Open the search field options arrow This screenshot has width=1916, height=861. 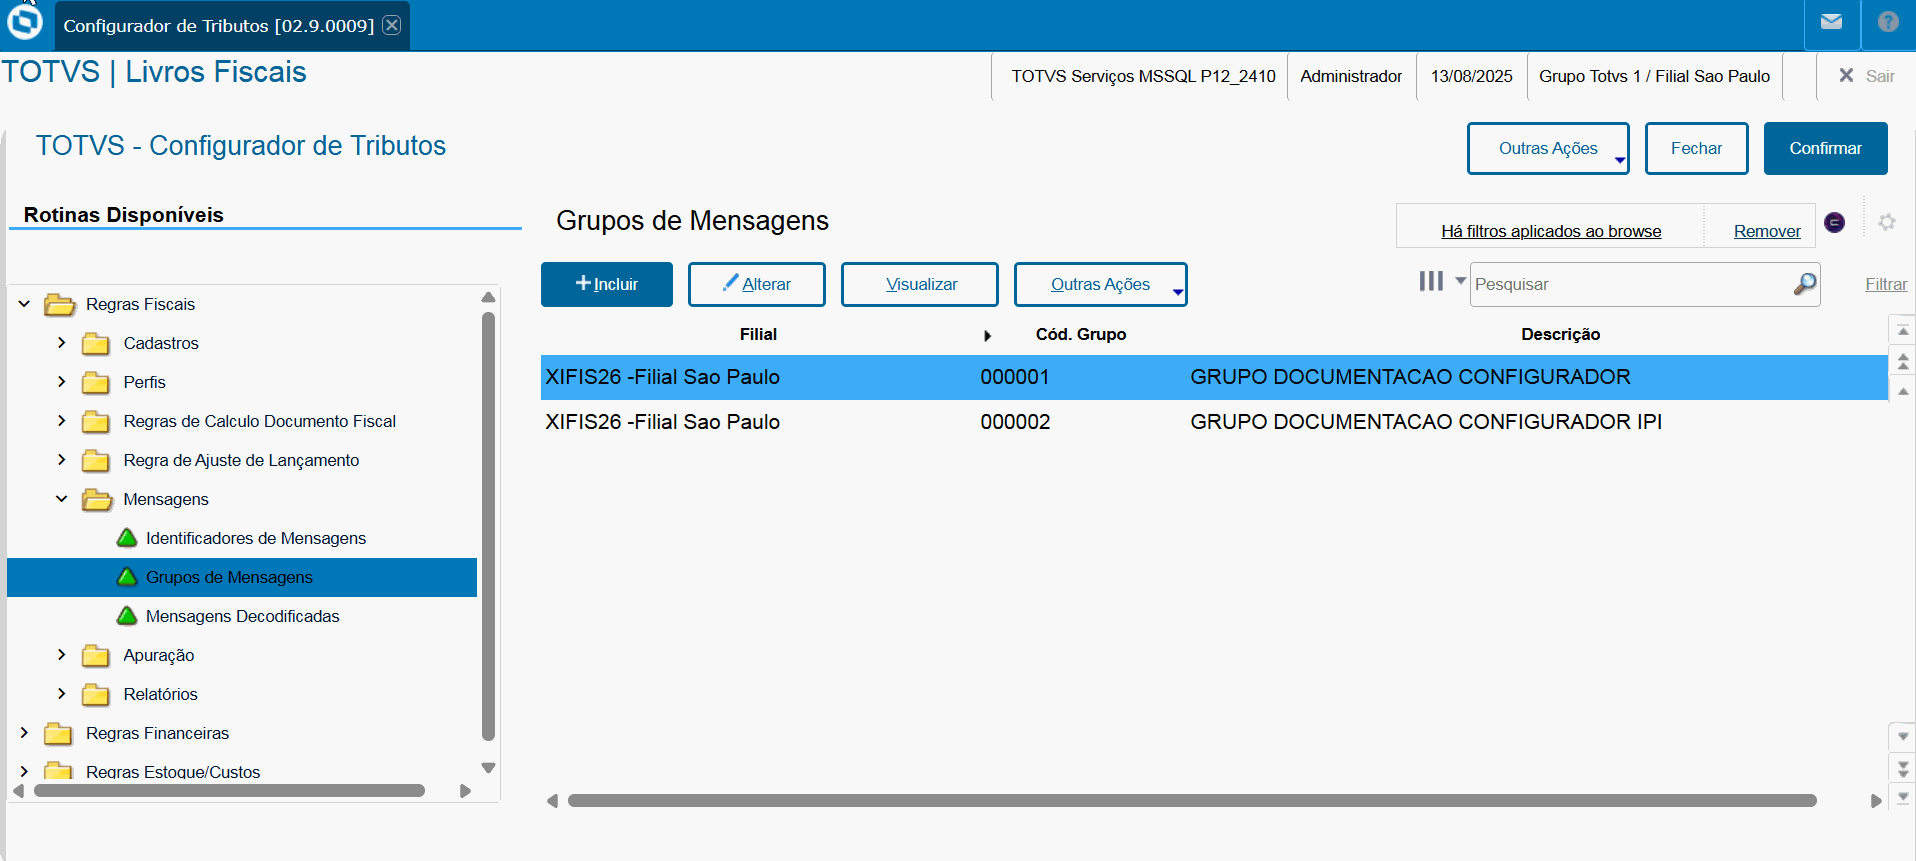tap(1460, 281)
